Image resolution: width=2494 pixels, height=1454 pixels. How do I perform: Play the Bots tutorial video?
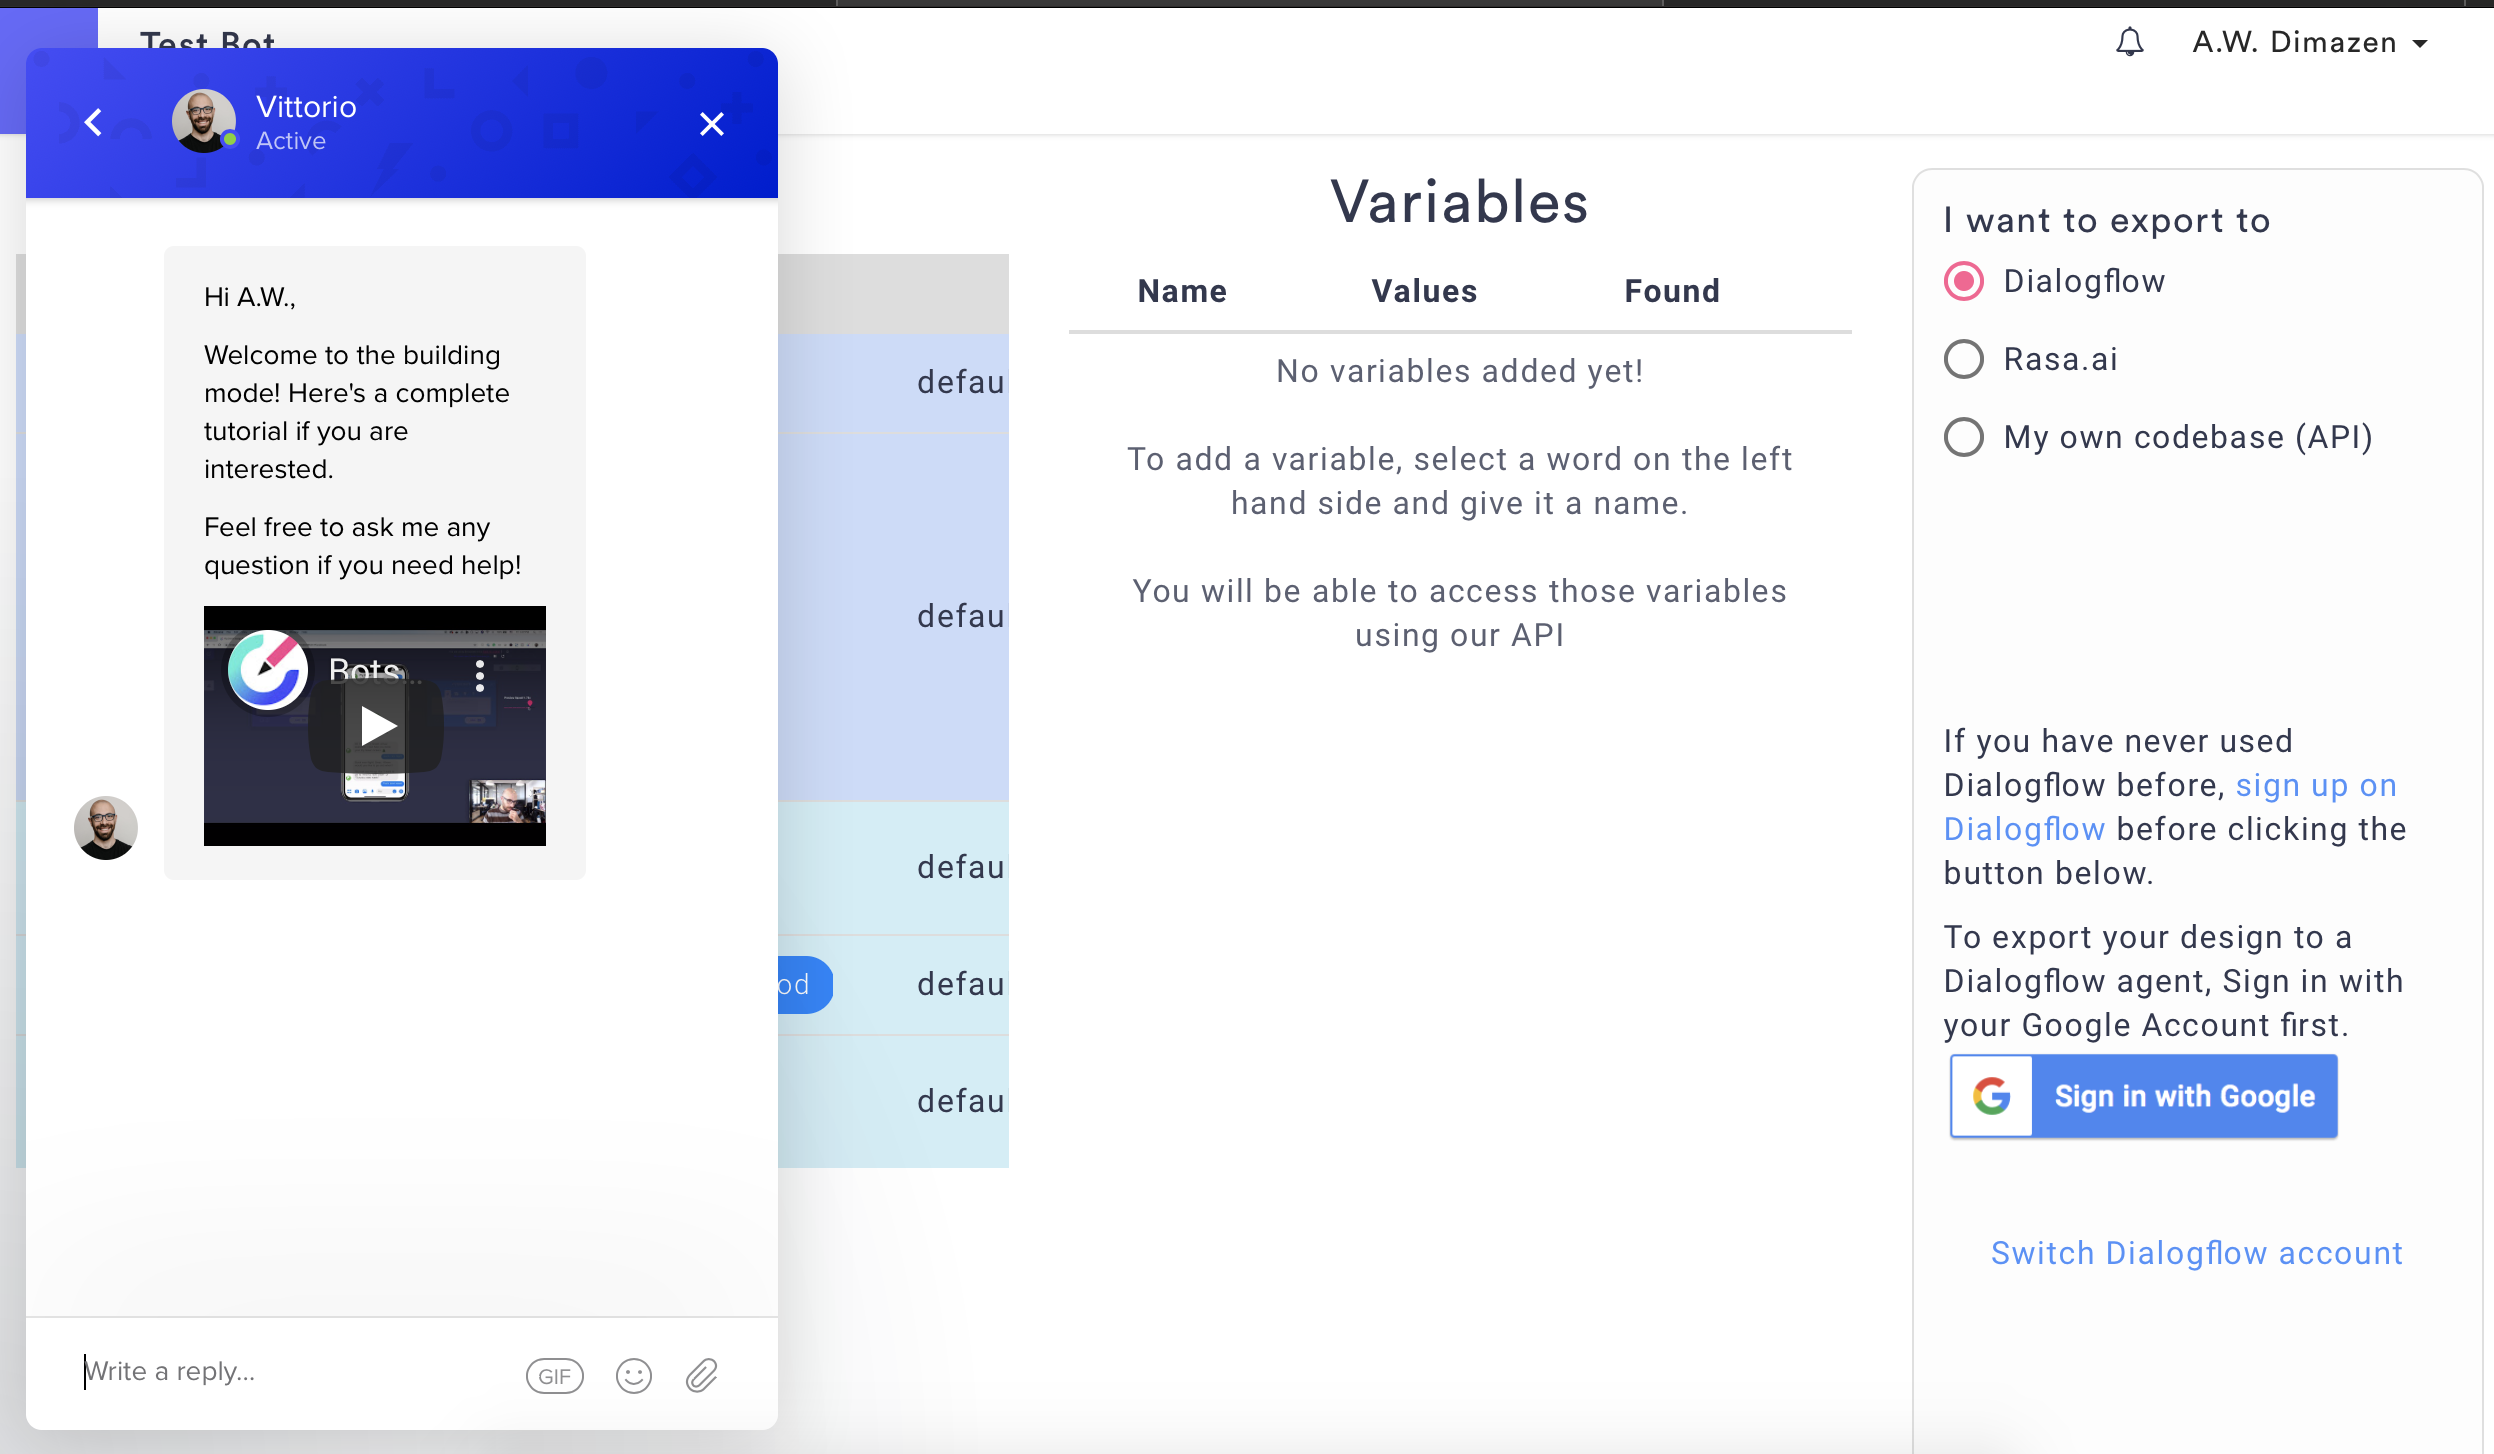[376, 726]
